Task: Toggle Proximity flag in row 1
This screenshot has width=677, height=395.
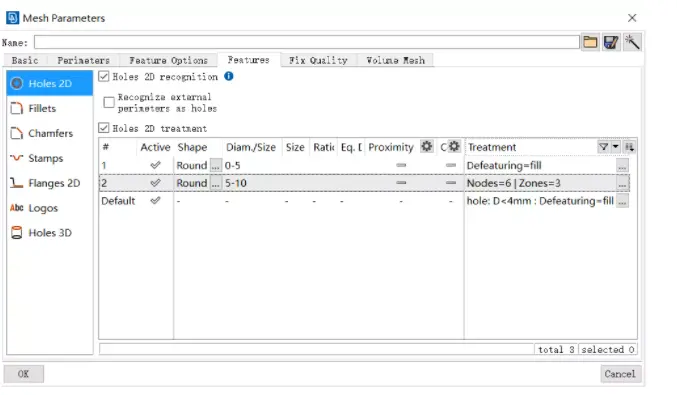Action: pyautogui.click(x=401, y=165)
